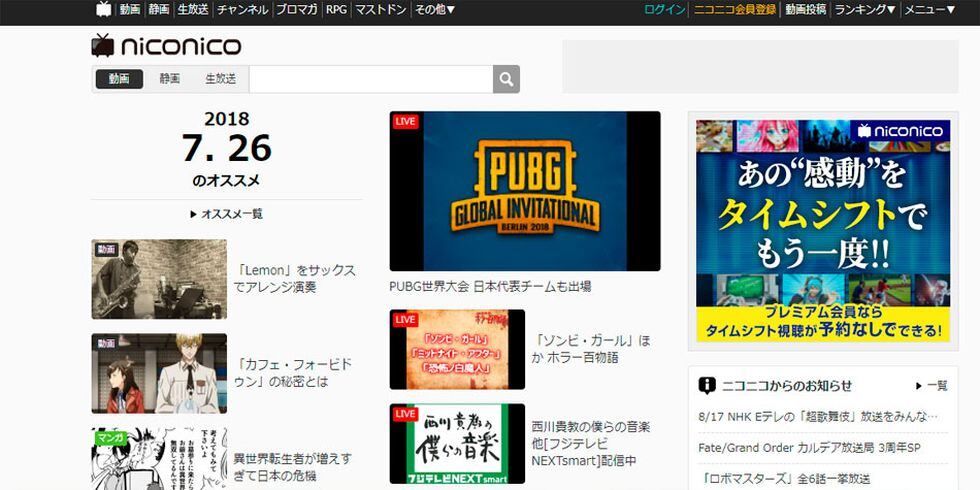The width and height of the screenshot is (980, 490).
Task: Click the info icon beside ニコニコからのお知らせ
Action: (707, 385)
